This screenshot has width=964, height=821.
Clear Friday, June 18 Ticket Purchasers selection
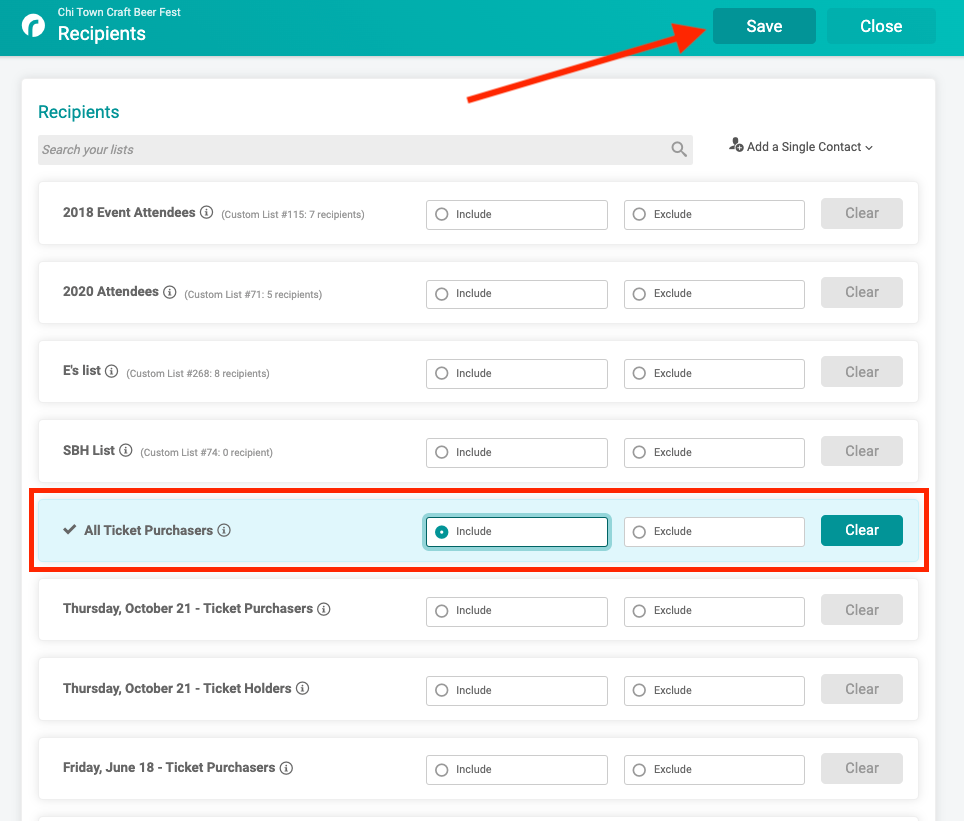coord(861,768)
